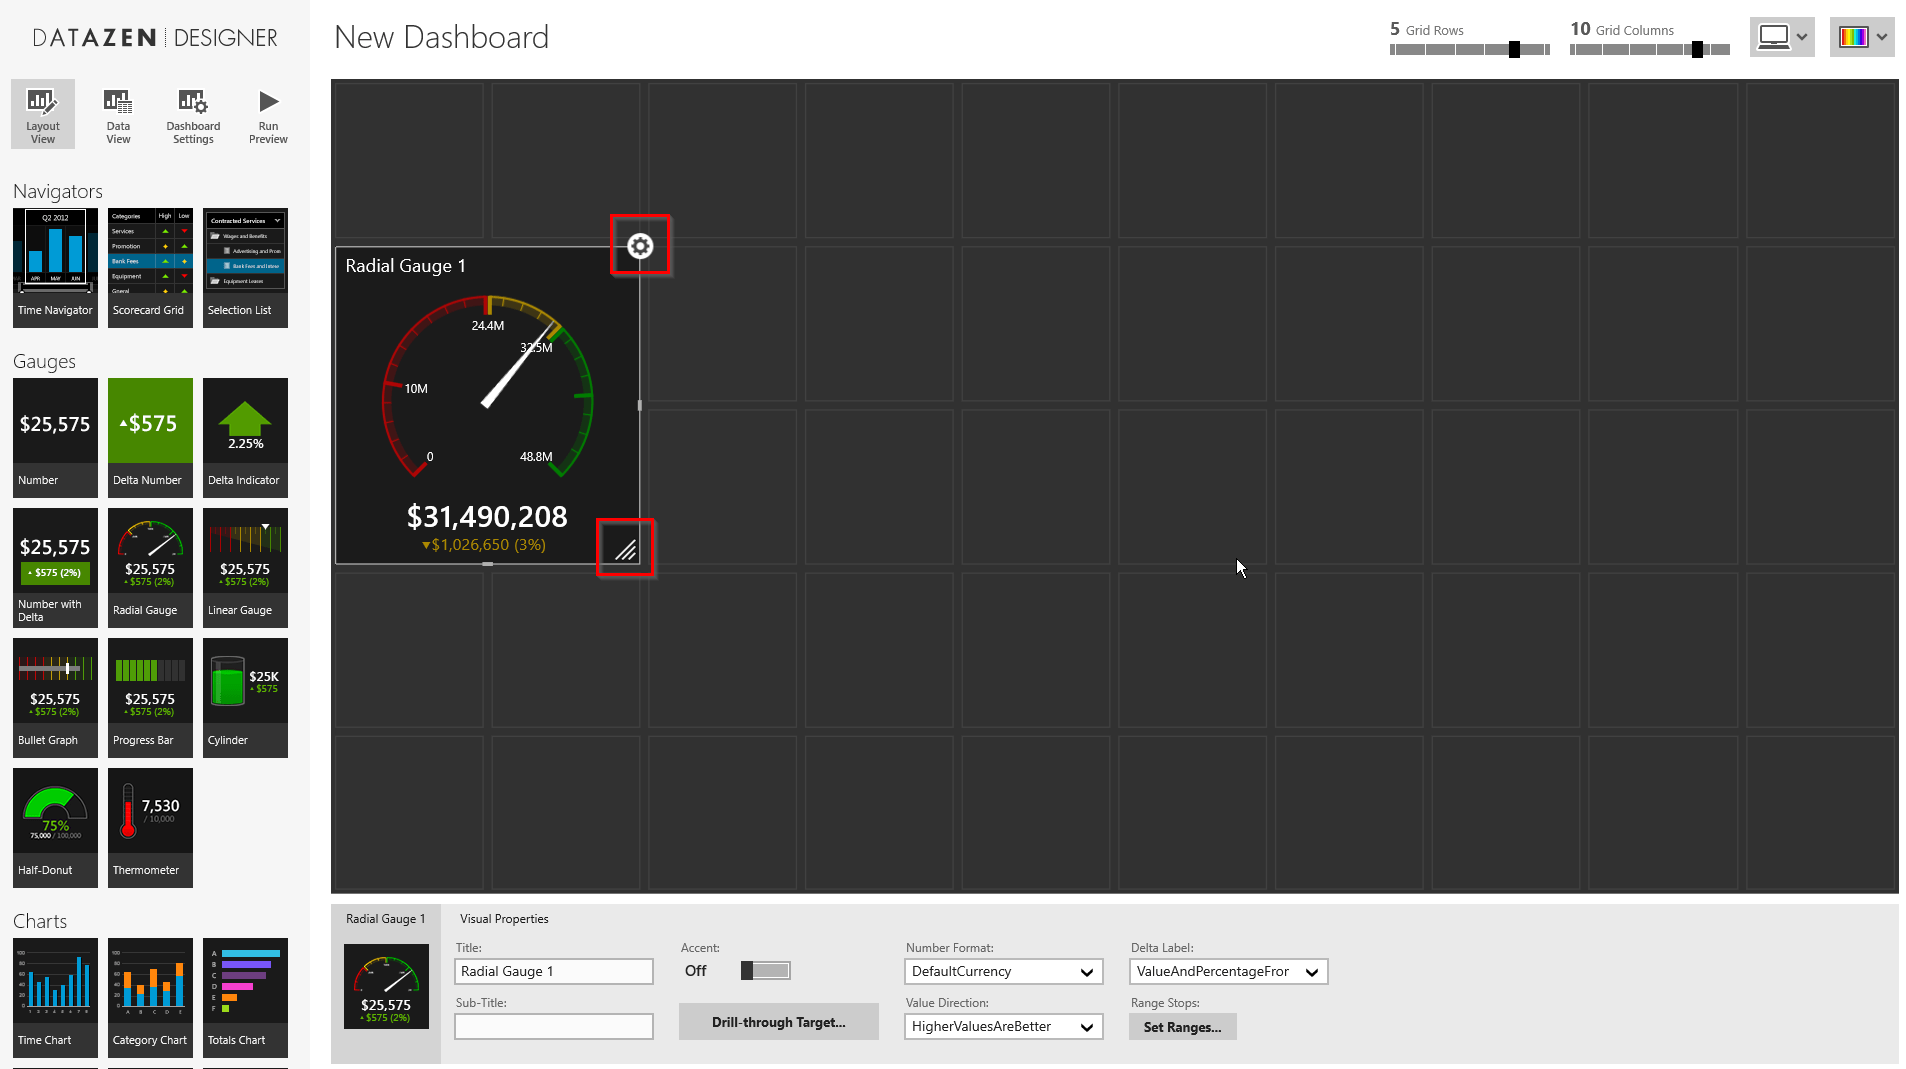Open Dashboard Settings
Screen dimensions: 1906x1069
[193, 115]
